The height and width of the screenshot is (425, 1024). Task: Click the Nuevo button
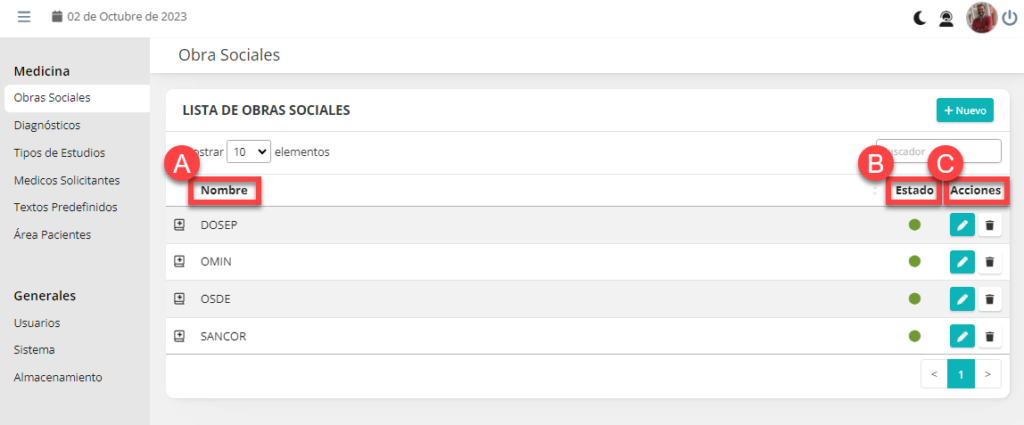point(965,110)
